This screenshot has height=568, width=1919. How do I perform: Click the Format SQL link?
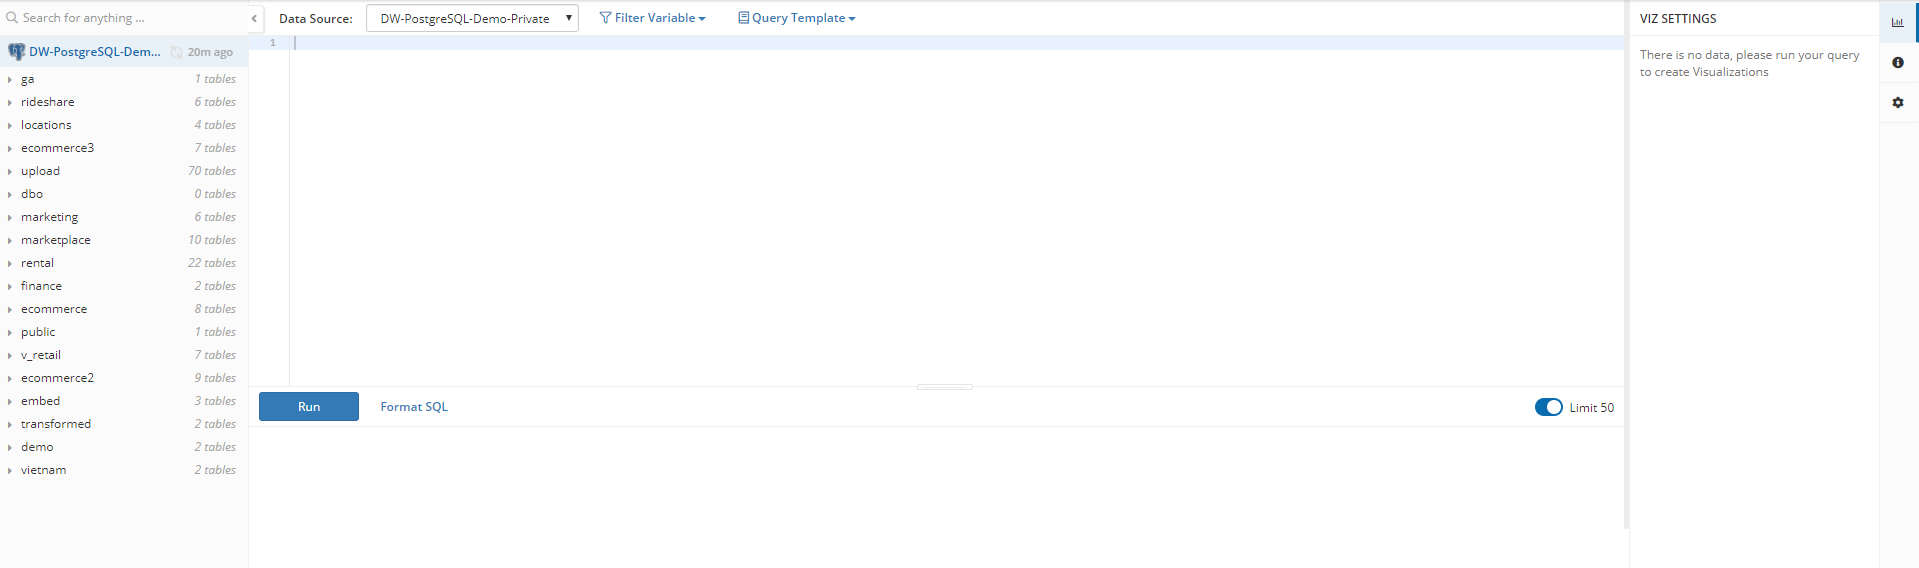[414, 407]
